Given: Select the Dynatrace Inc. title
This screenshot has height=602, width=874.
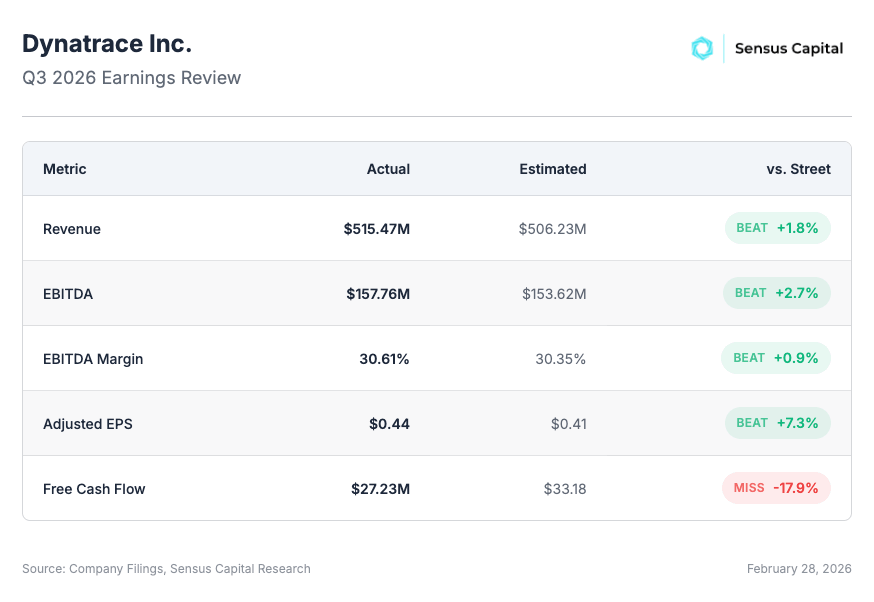Looking at the screenshot, I should click(107, 43).
